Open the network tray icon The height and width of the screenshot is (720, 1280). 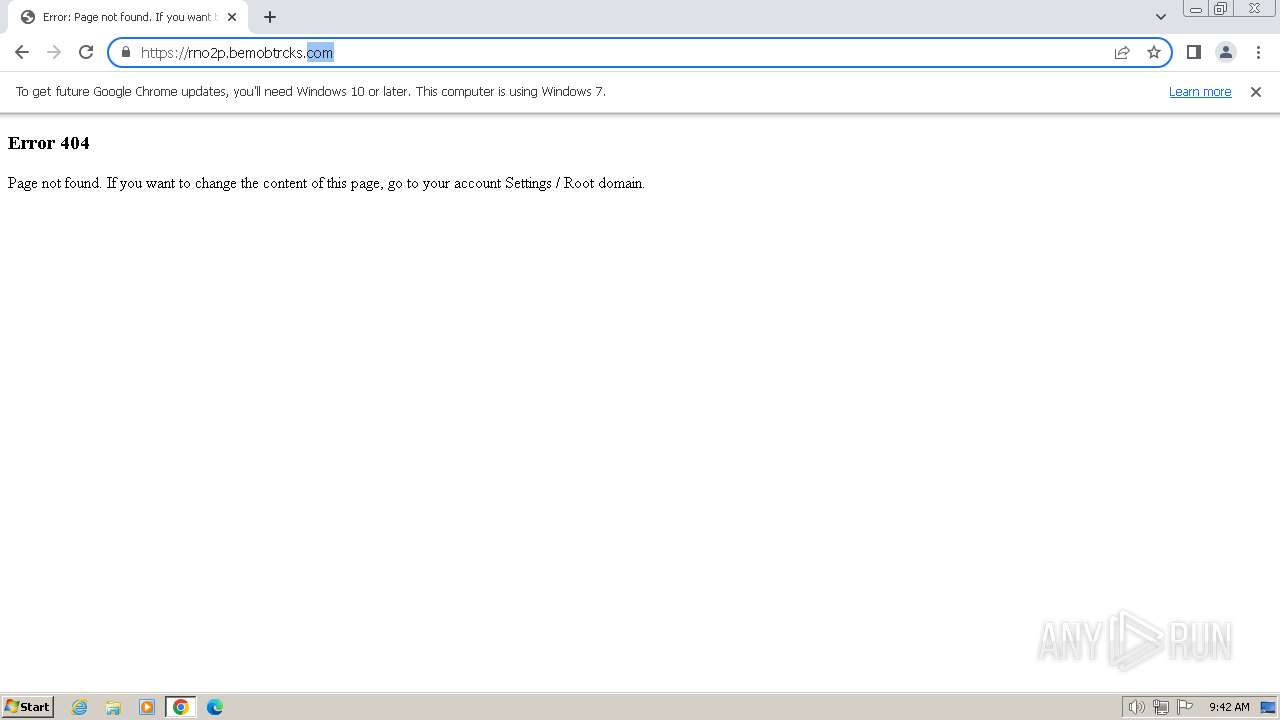click(1161, 707)
